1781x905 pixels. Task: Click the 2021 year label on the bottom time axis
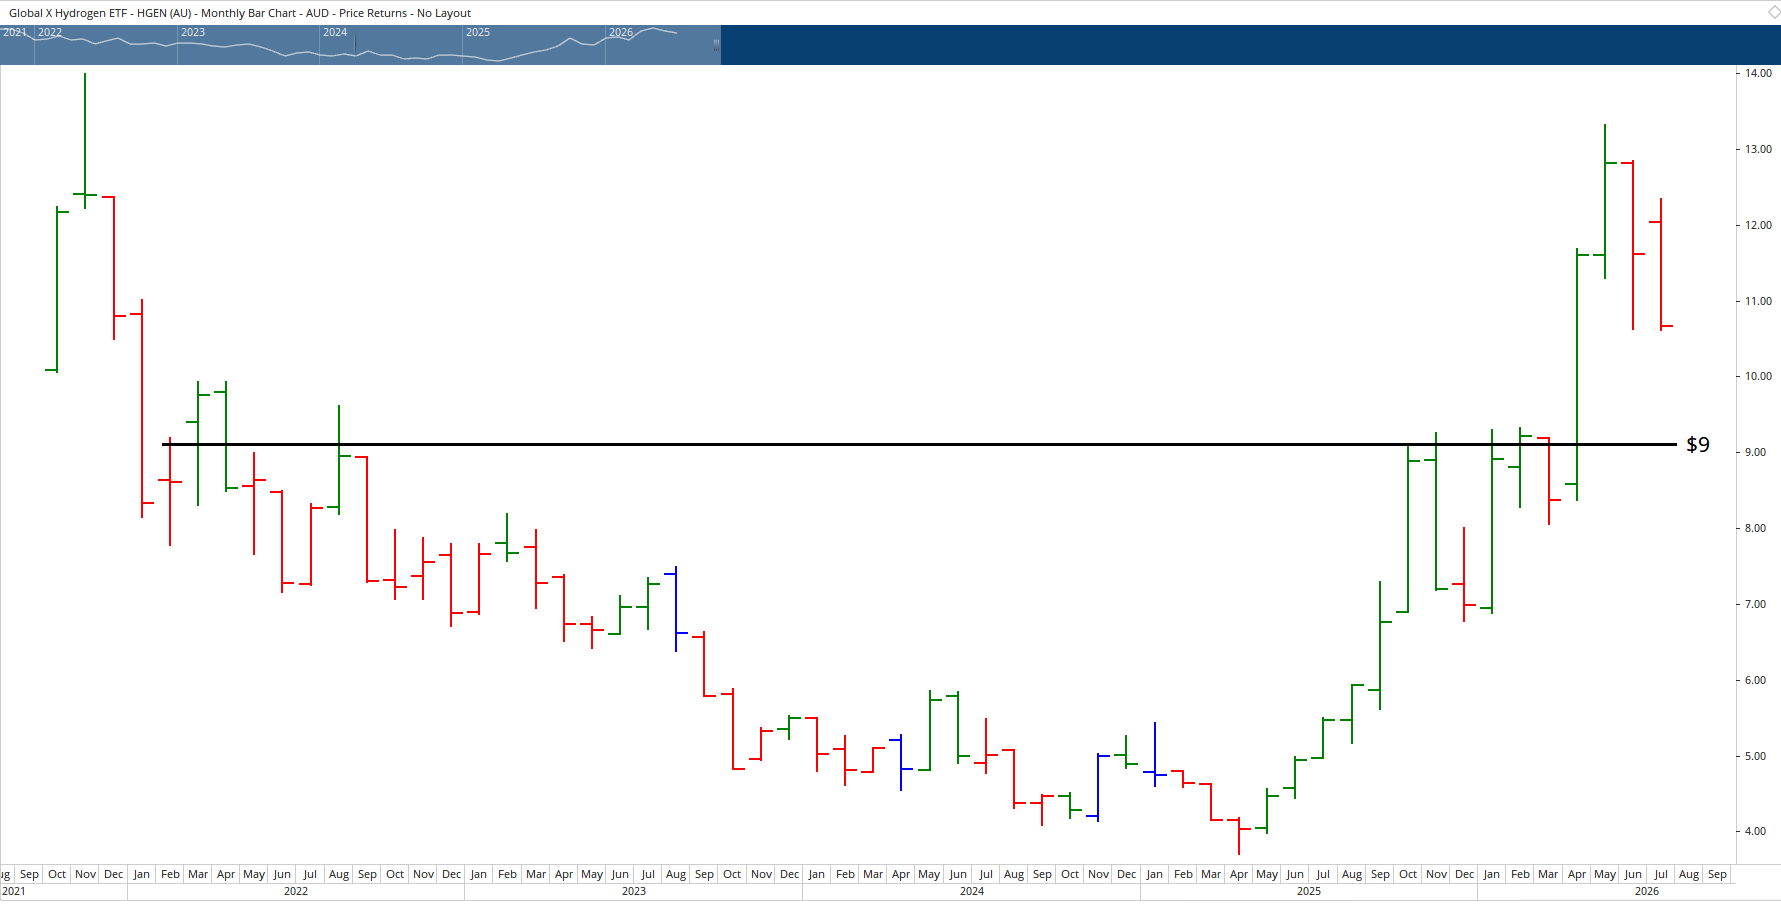click(x=14, y=891)
